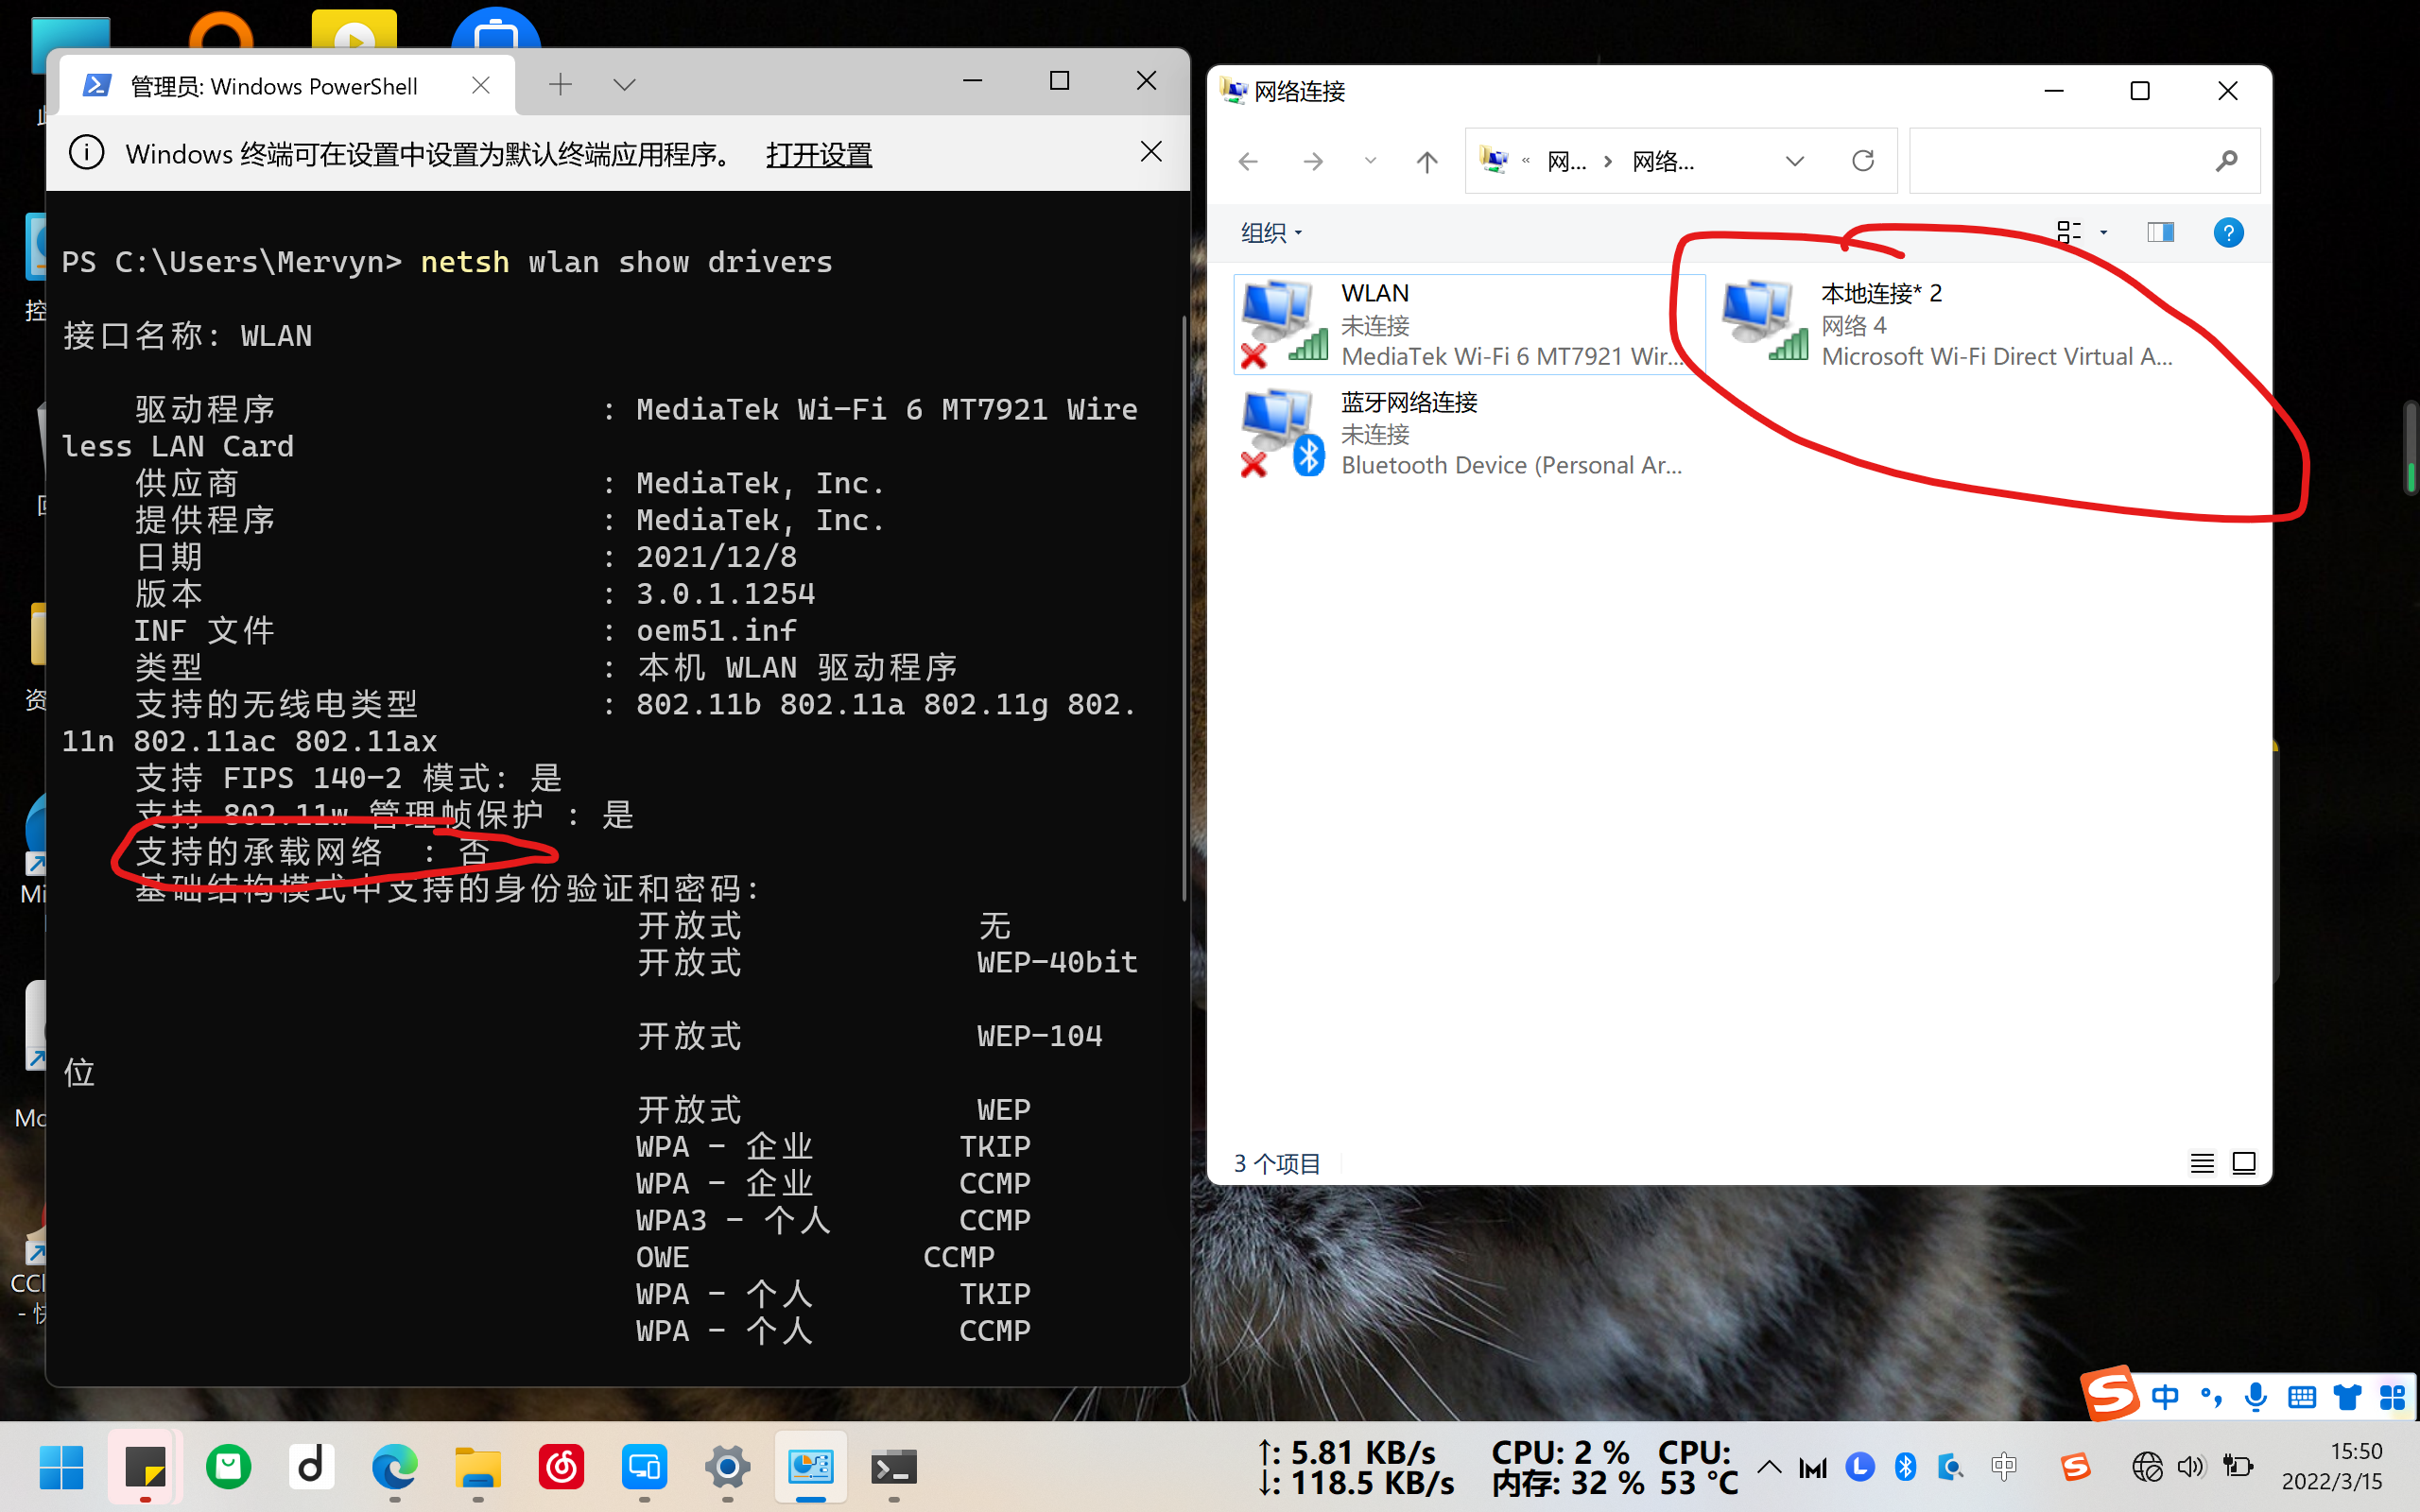Click the driver version '3.0.1.1254'
This screenshot has width=2420, height=1512.
[x=725, y=594]
